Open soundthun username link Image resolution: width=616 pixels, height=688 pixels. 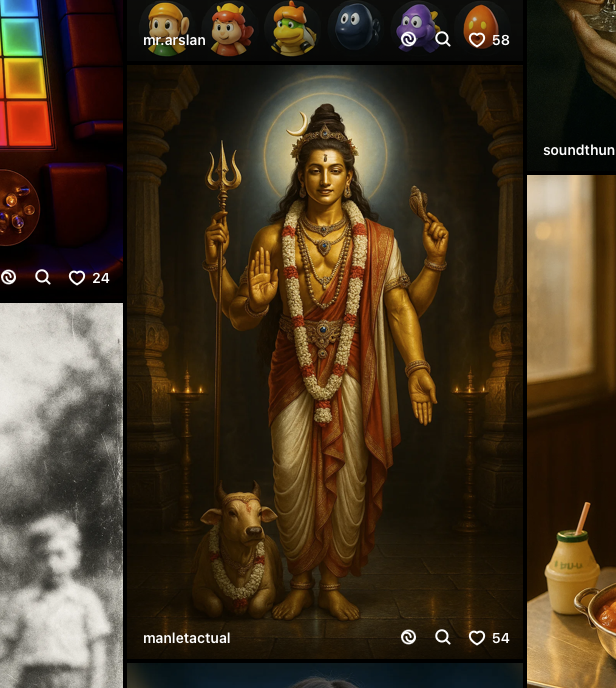579,150
